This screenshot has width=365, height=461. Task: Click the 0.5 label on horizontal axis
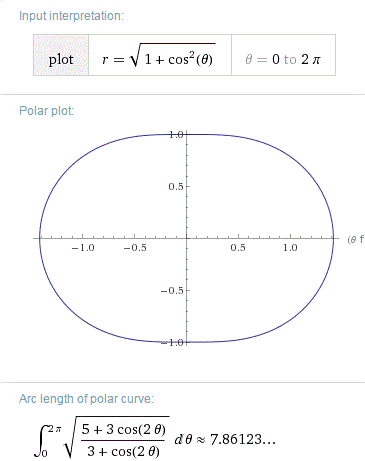(238, 248)
